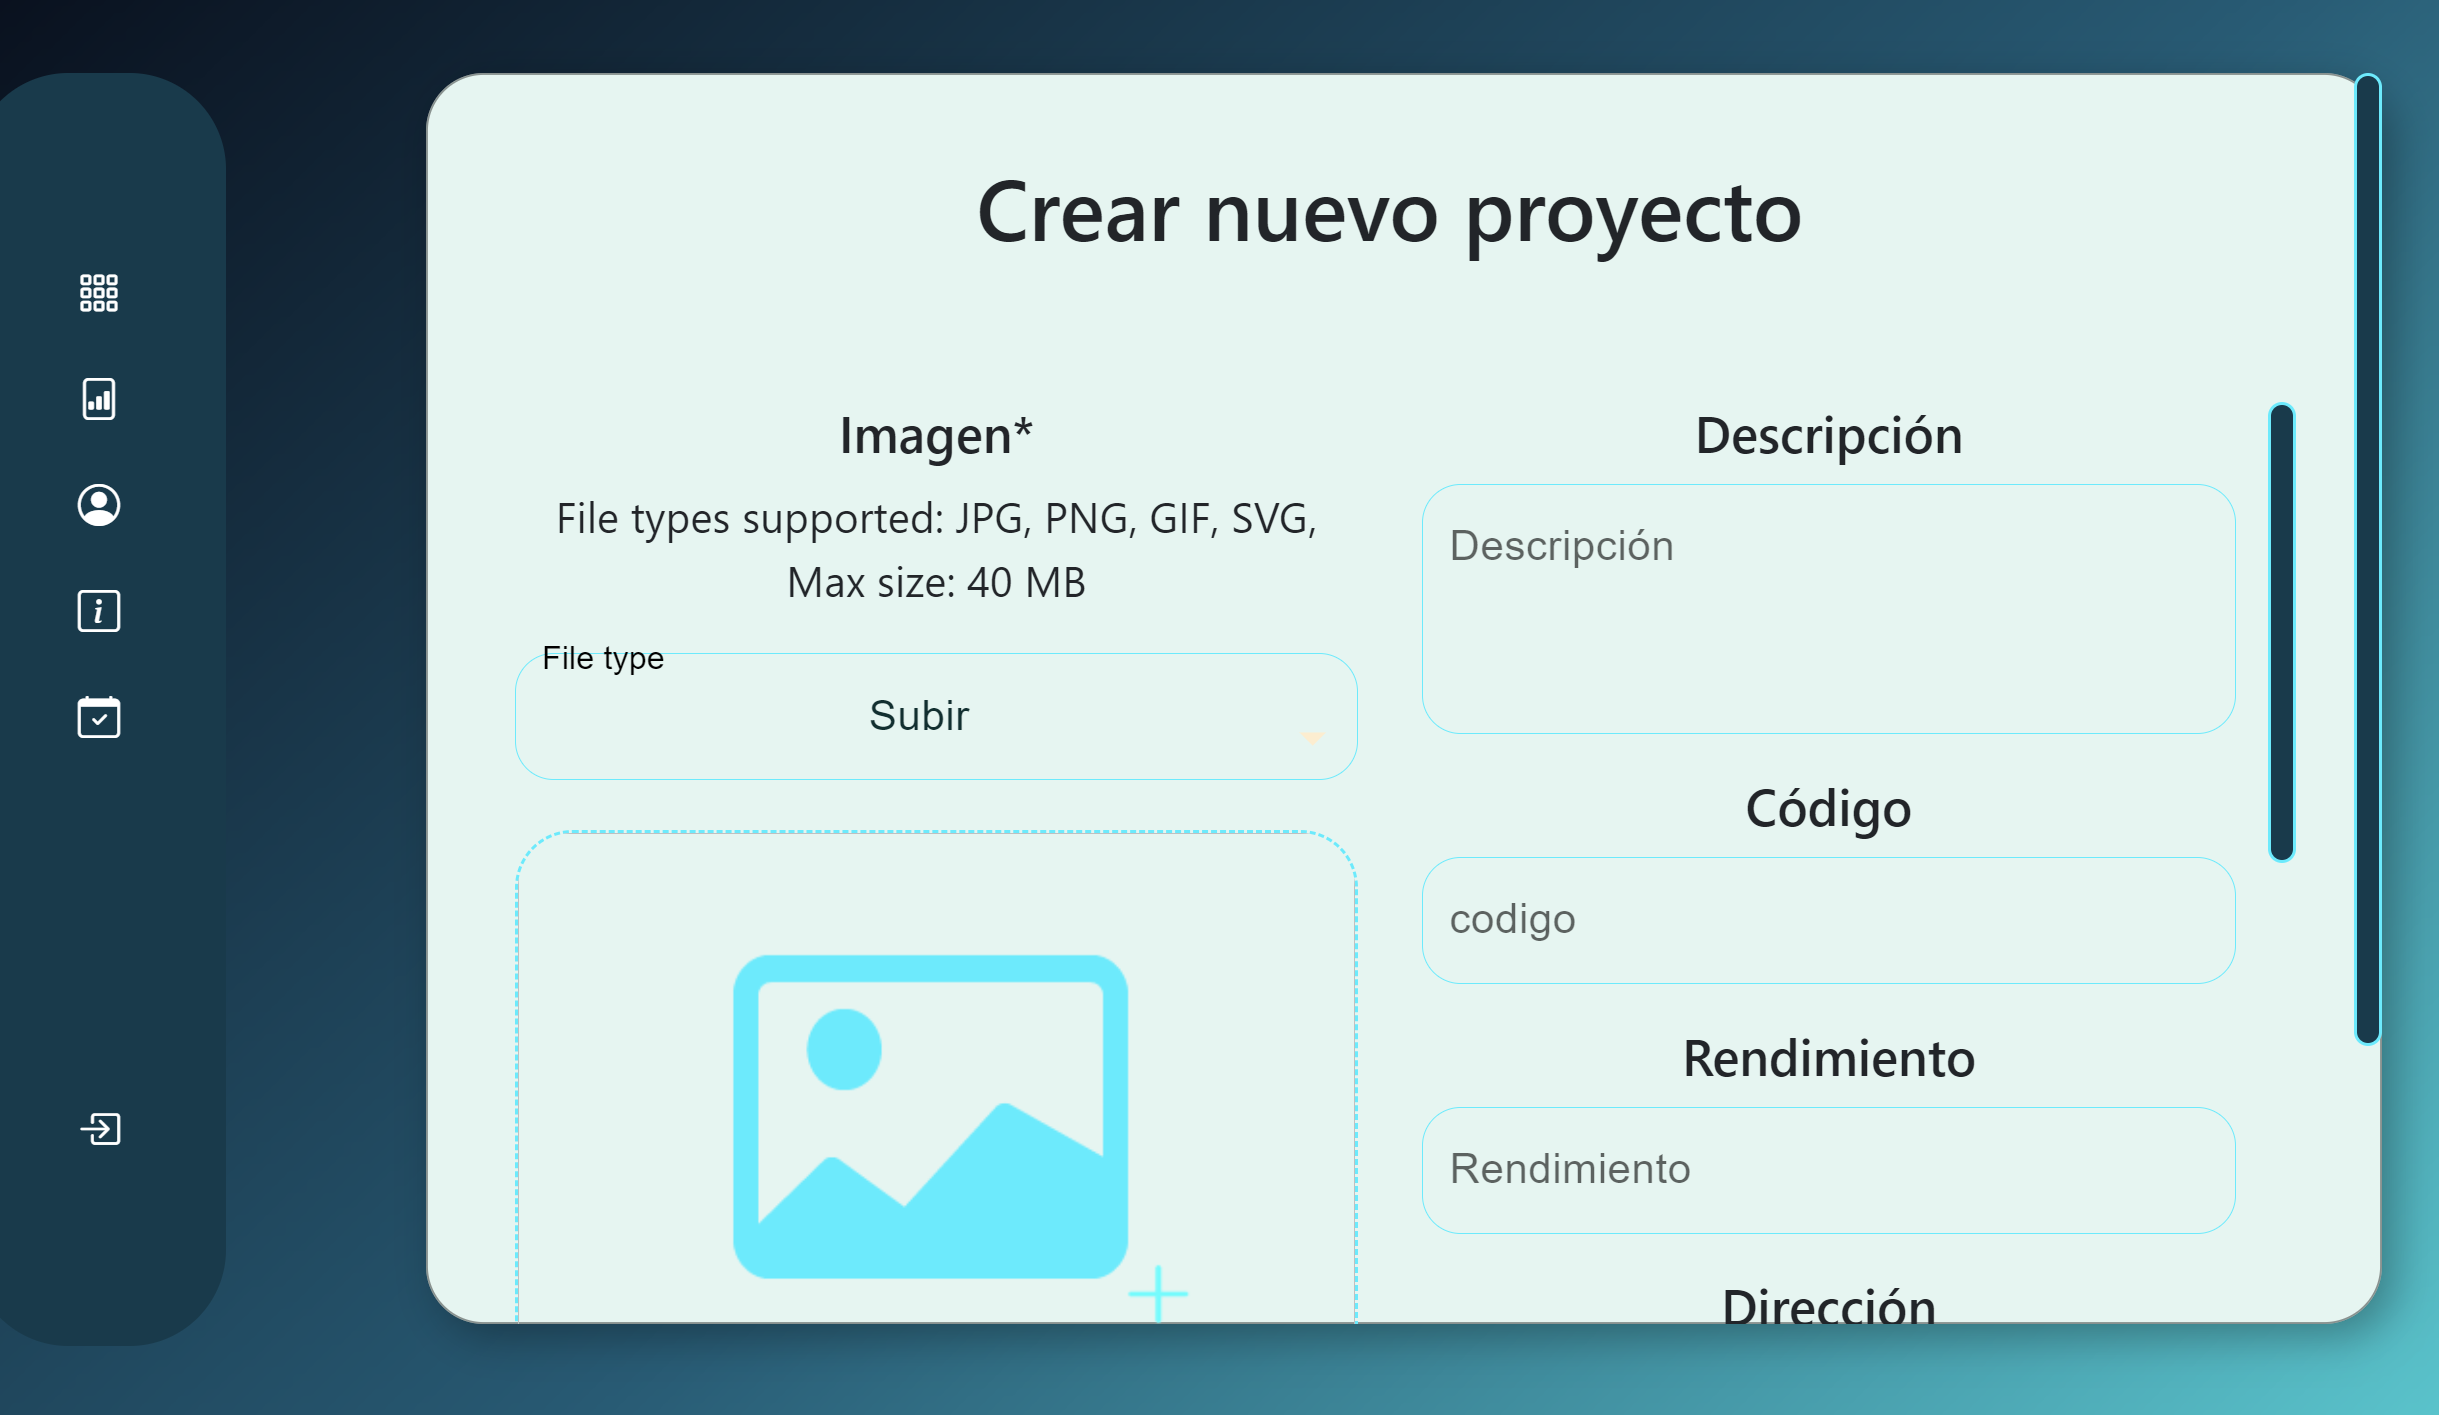Image resolution: width=2439 pixels, height=1415 pixels.
Task: Click the 'Descripción' heading label
Action: [1828, 436]
